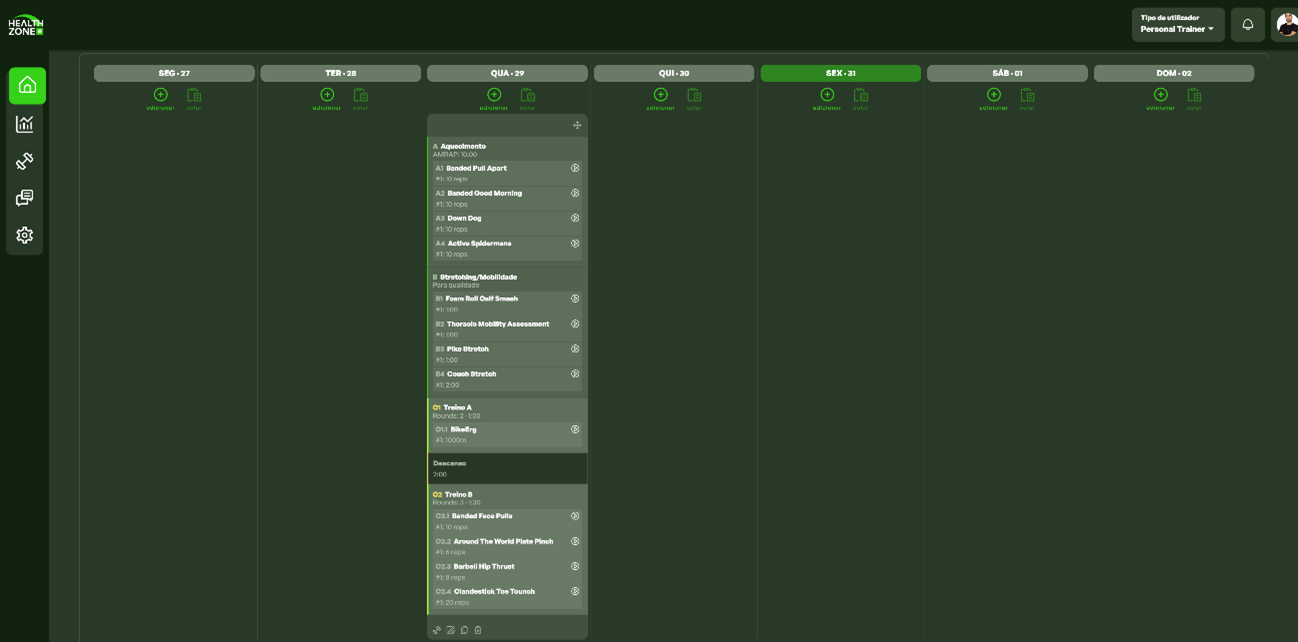This screenshot has width=1298, height=642.
Task: Edit the workout with the pencil icon
Action: pyautogui.click(x=451, y=630)
